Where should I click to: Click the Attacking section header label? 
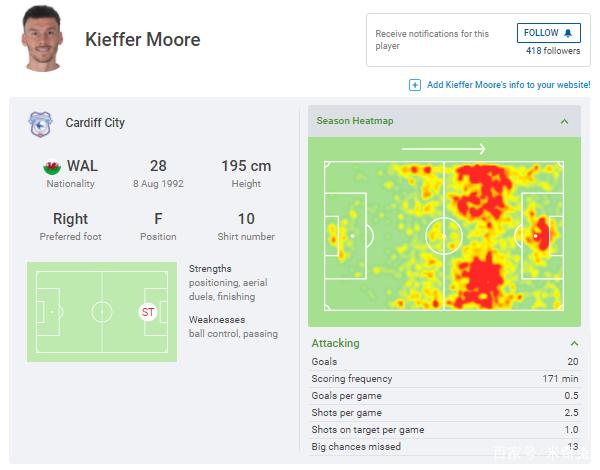tap(335, 343)
